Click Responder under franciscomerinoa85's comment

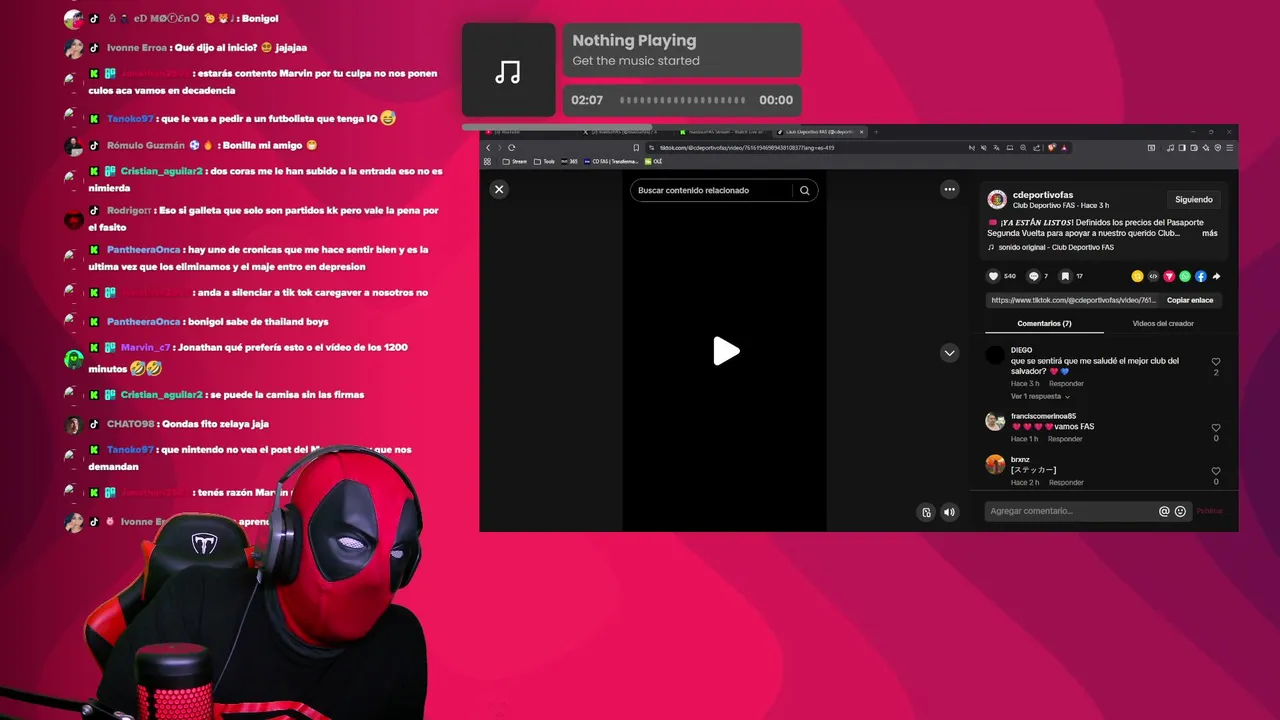pos(1065,439)
